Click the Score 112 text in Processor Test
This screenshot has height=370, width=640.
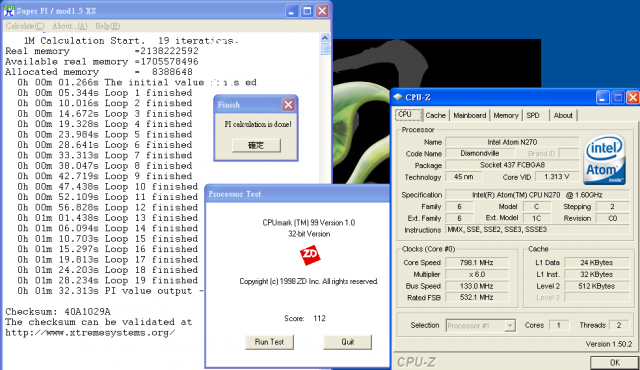pos(305,319)
